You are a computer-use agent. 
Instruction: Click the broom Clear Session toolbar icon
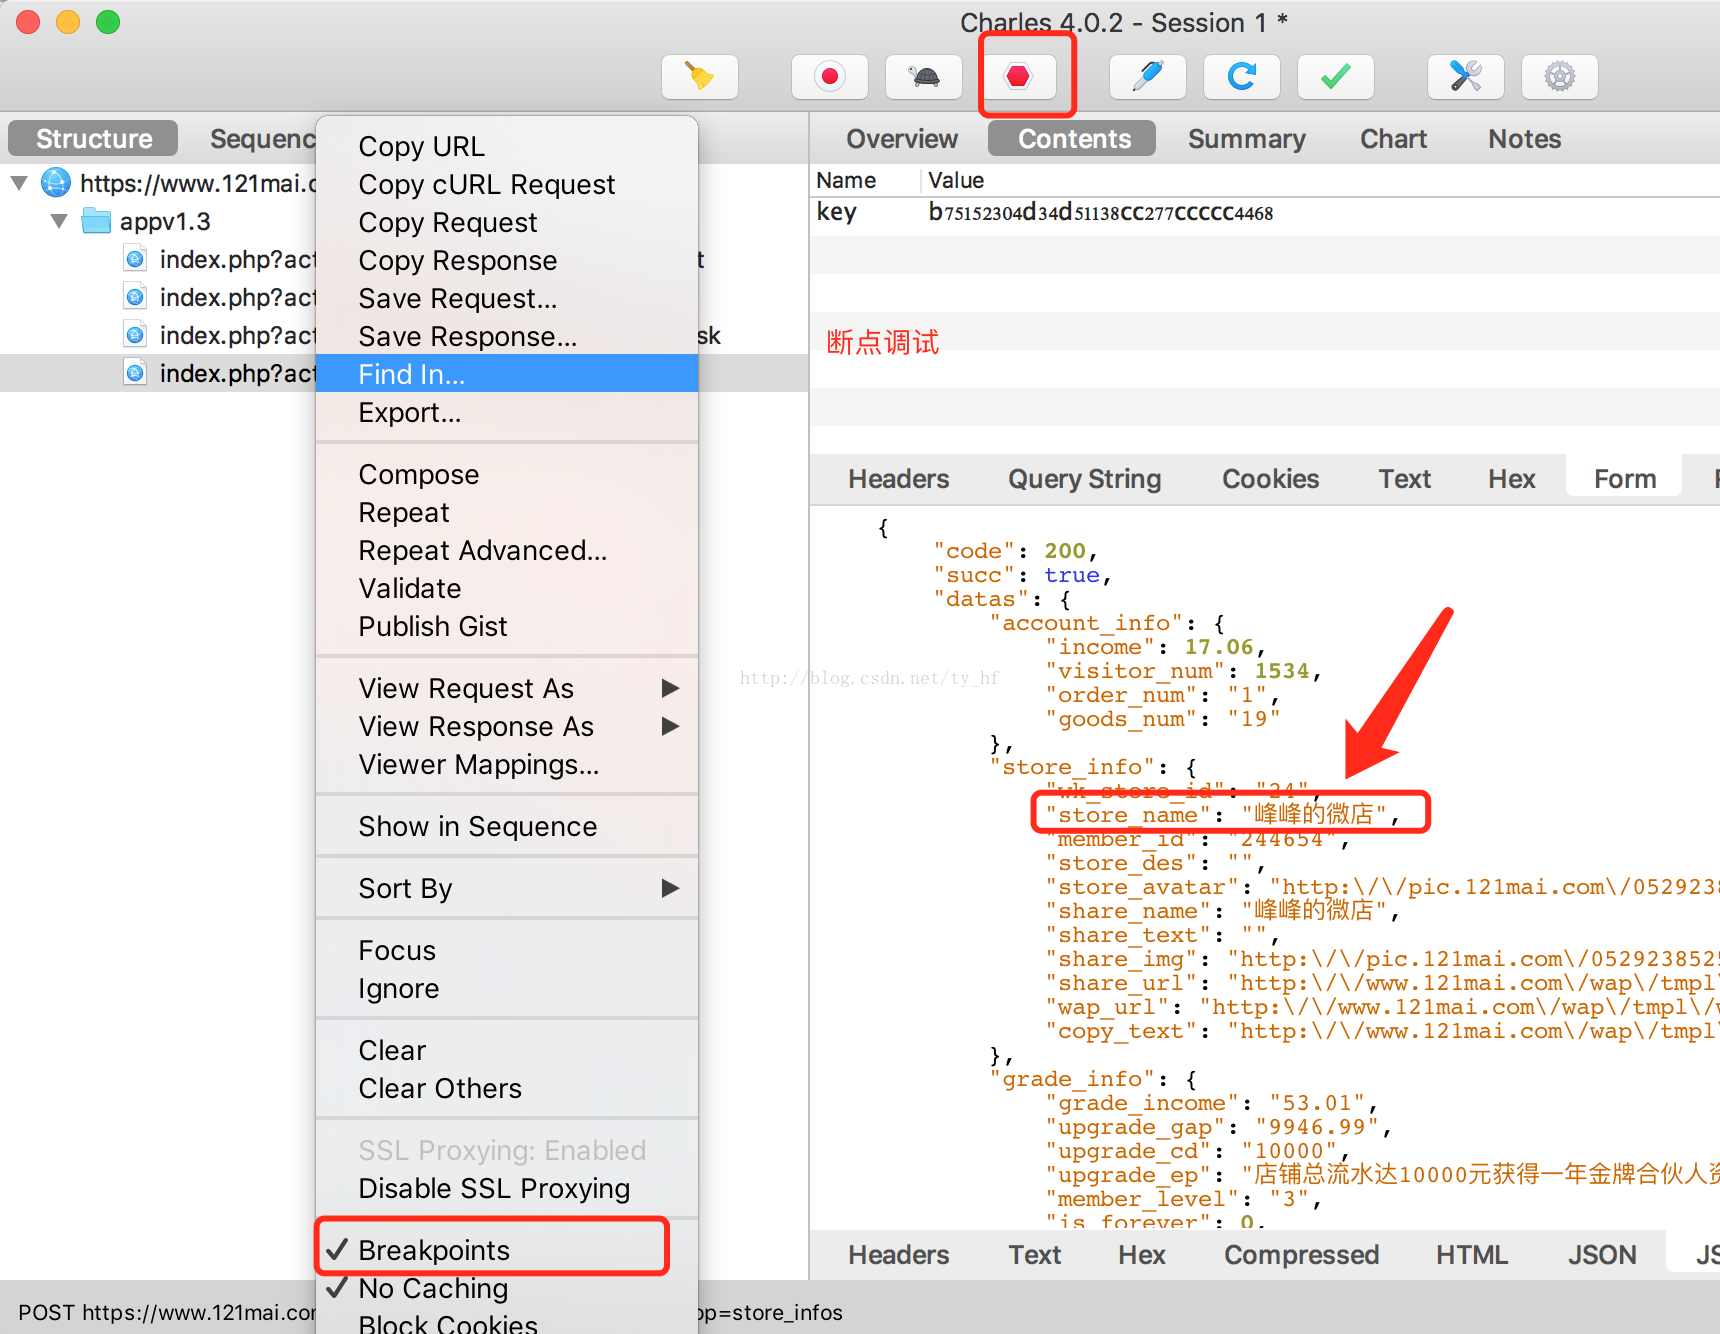(x=700, y=77)
